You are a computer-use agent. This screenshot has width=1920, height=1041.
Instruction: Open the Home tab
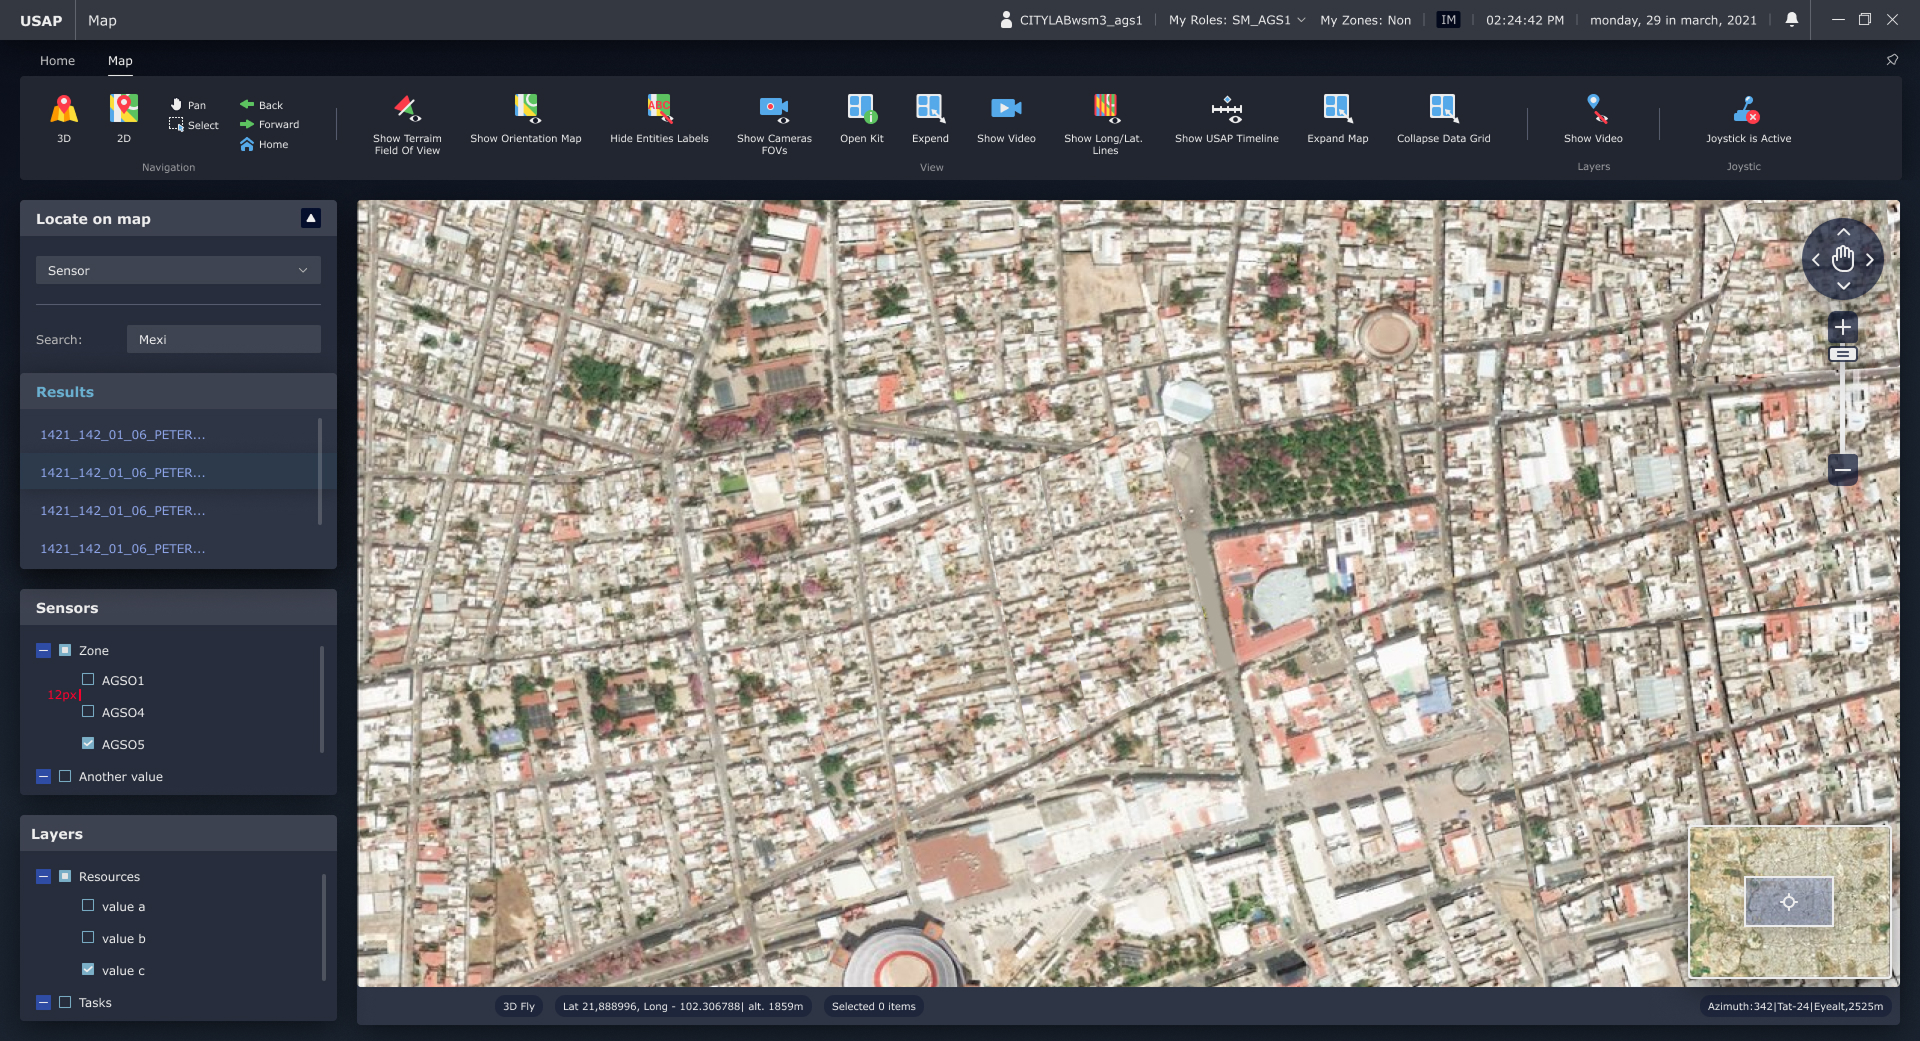57,61
